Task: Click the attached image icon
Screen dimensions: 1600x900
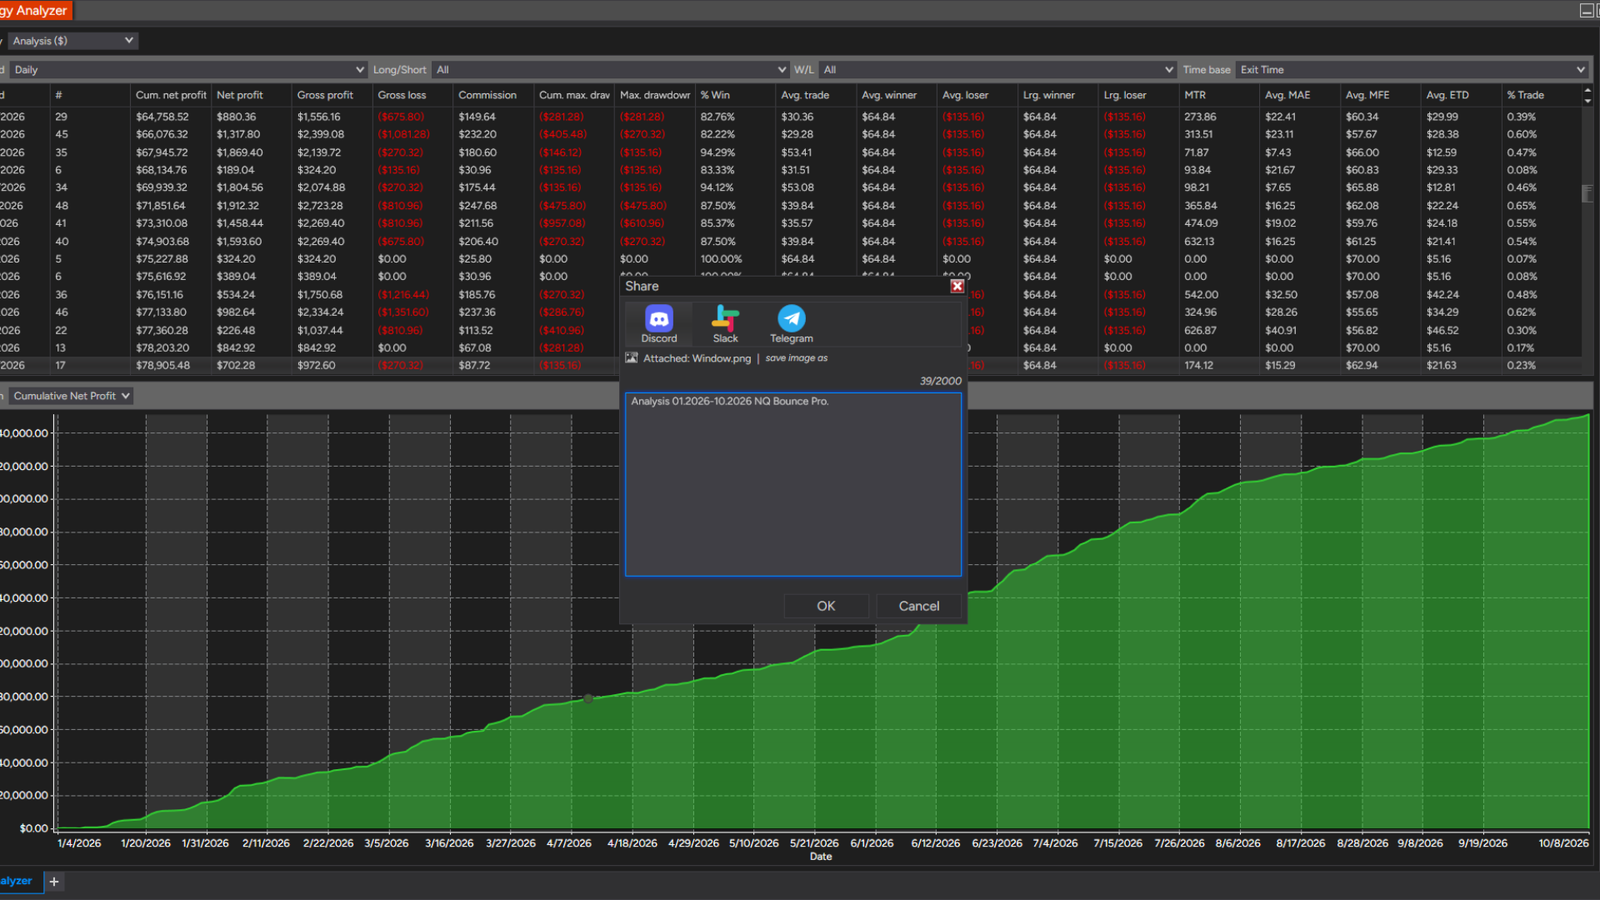Action: pyautogui.click(x=631, y=358)
